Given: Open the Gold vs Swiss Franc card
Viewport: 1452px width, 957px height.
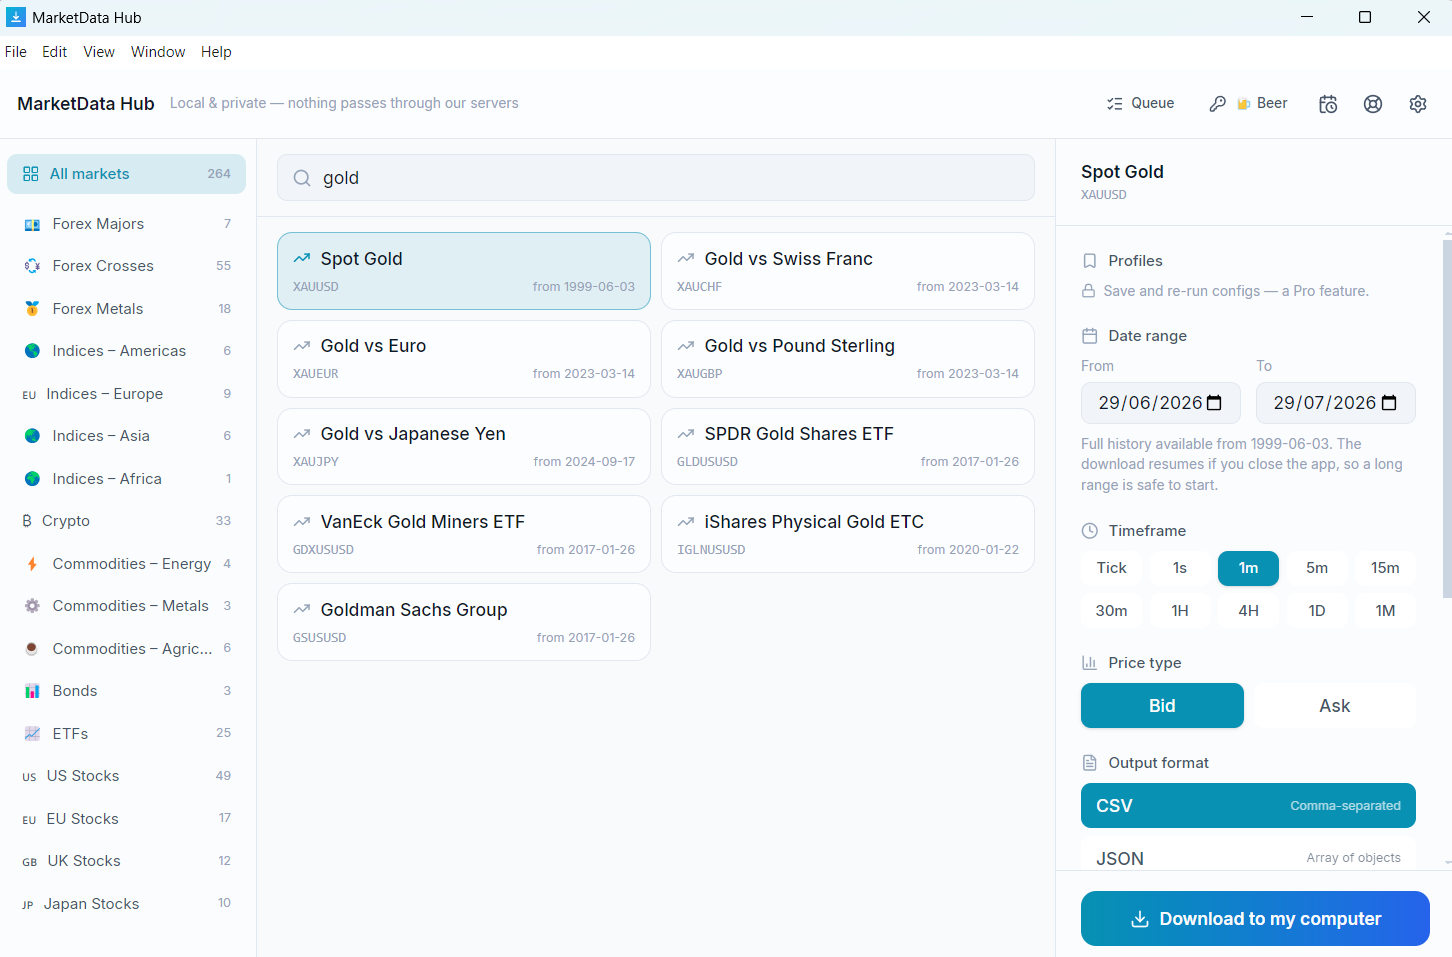Looking at the screenshot, I should pos(848,271).
